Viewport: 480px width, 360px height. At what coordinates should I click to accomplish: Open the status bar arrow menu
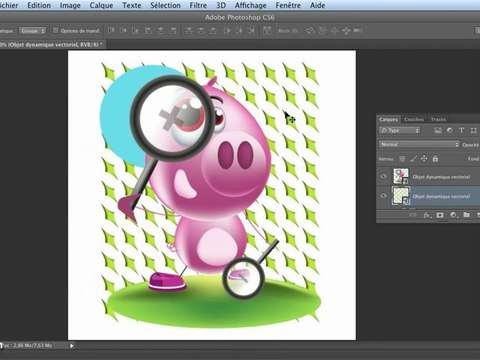pyautogui.click(x=72, y=346)
